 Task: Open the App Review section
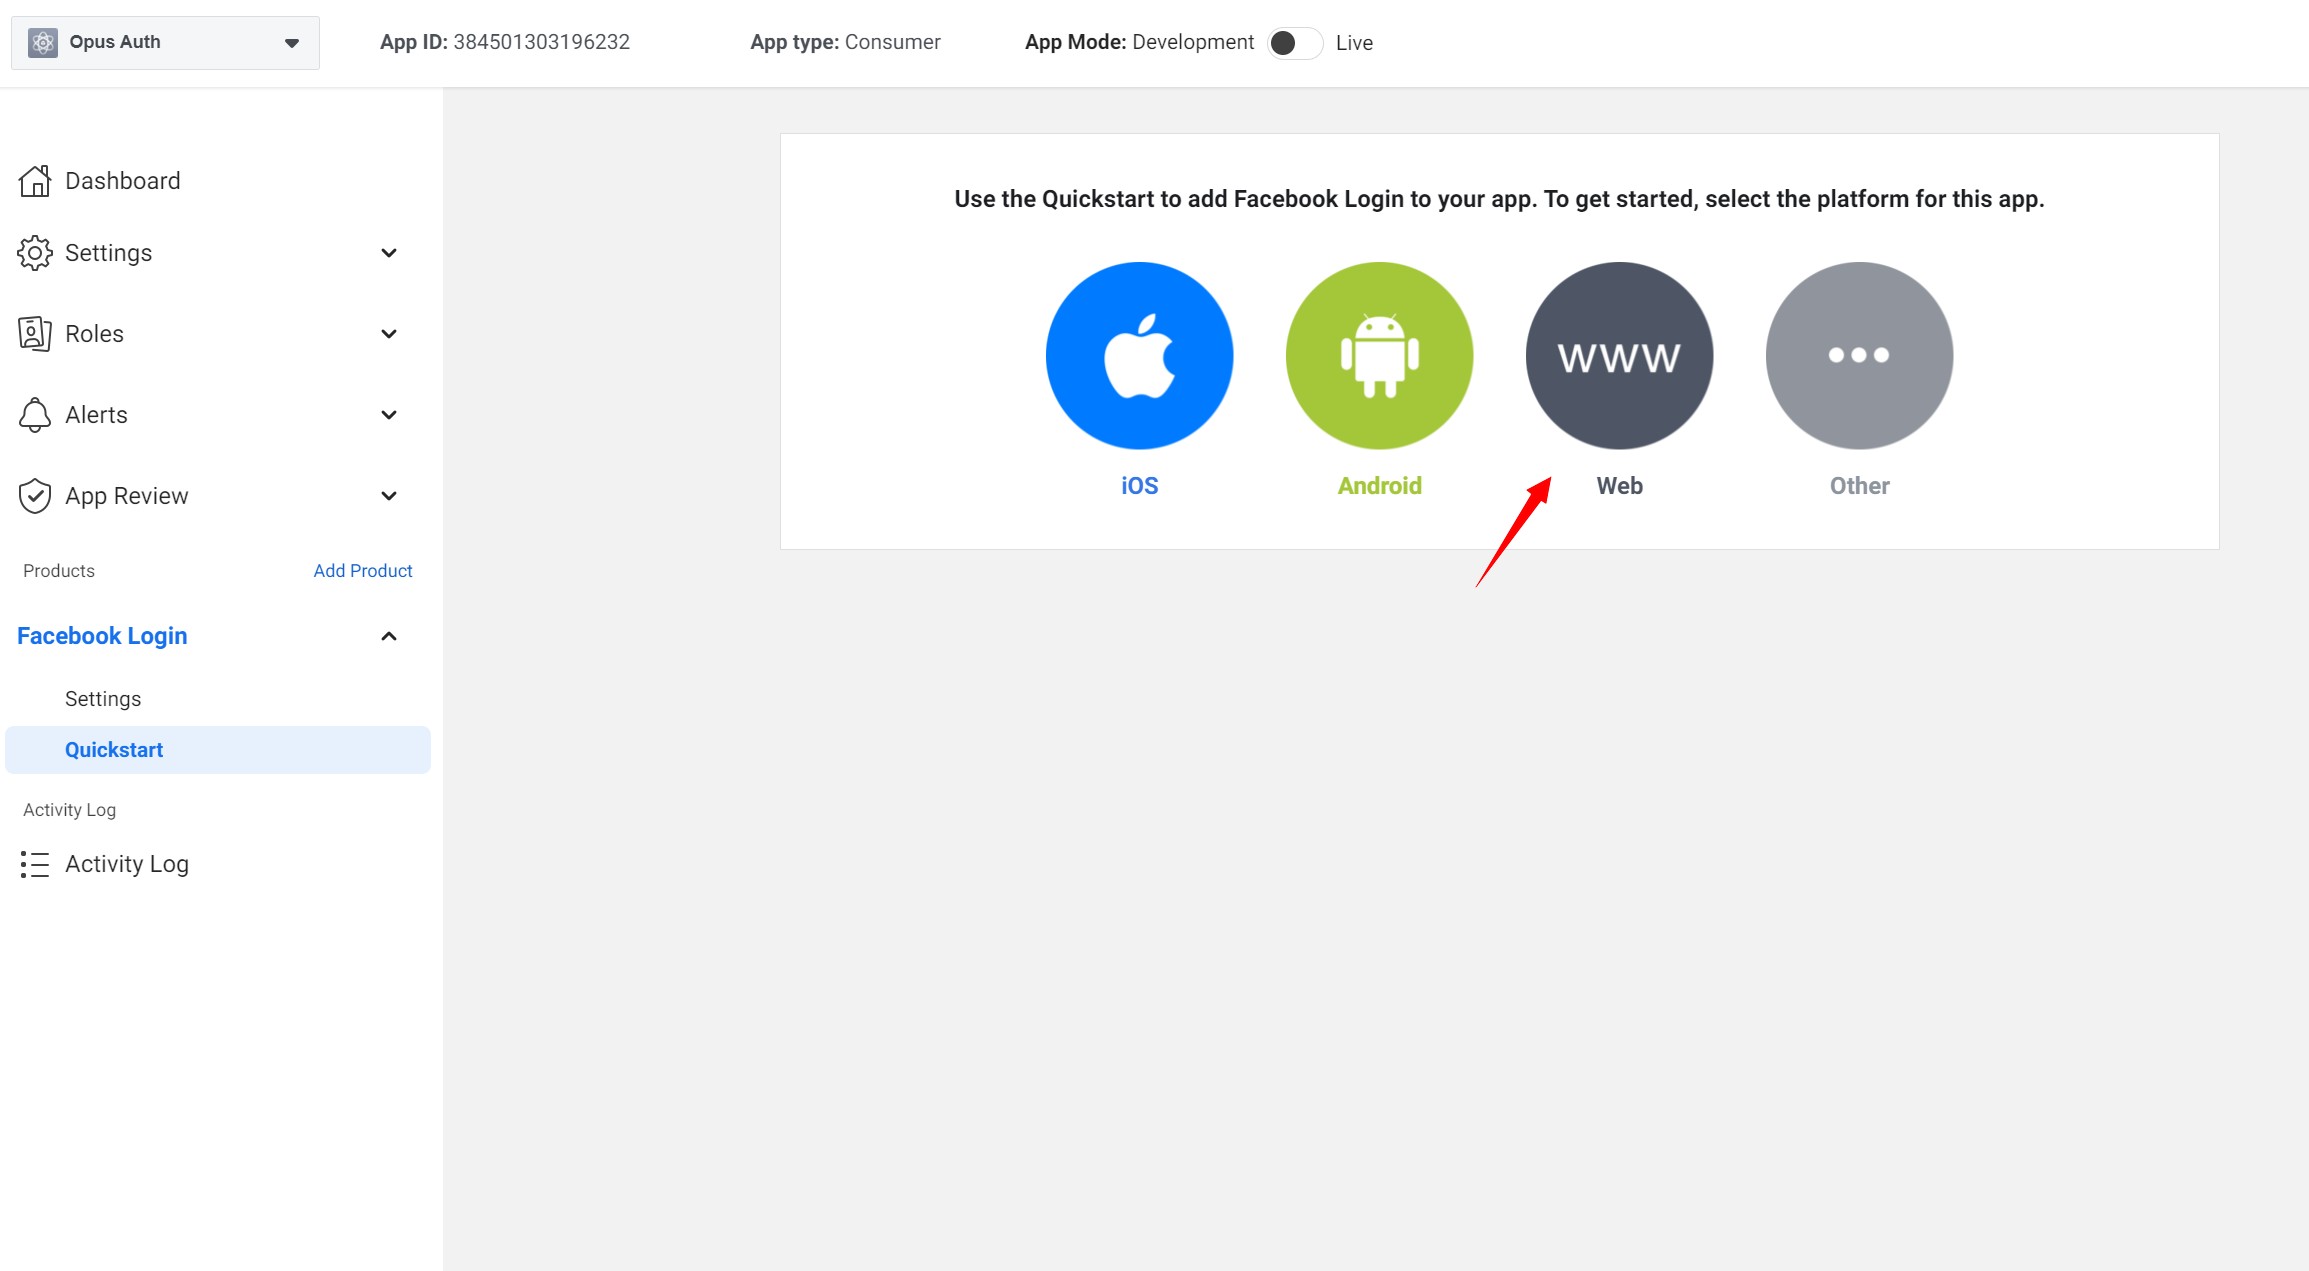pyautogui.click(x=127, y=496)
